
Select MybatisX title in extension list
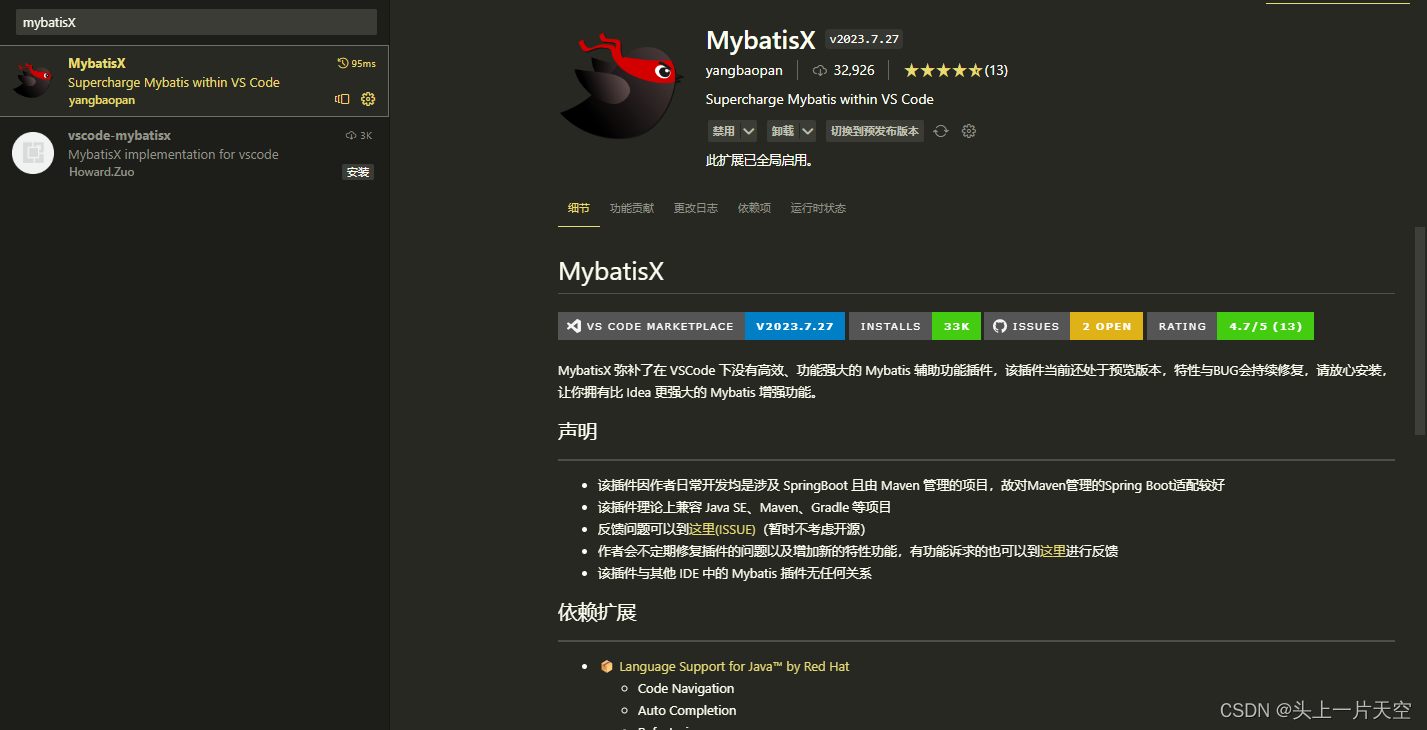coord(97,63)
